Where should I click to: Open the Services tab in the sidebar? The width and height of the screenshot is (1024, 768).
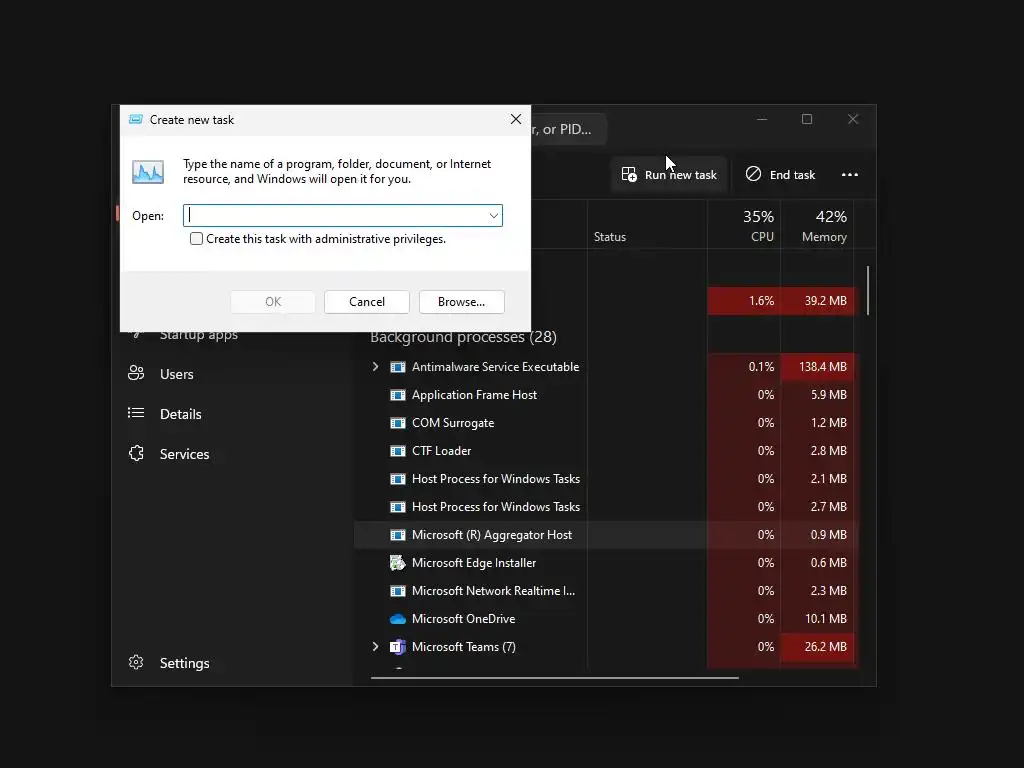[x=184, y=454]
